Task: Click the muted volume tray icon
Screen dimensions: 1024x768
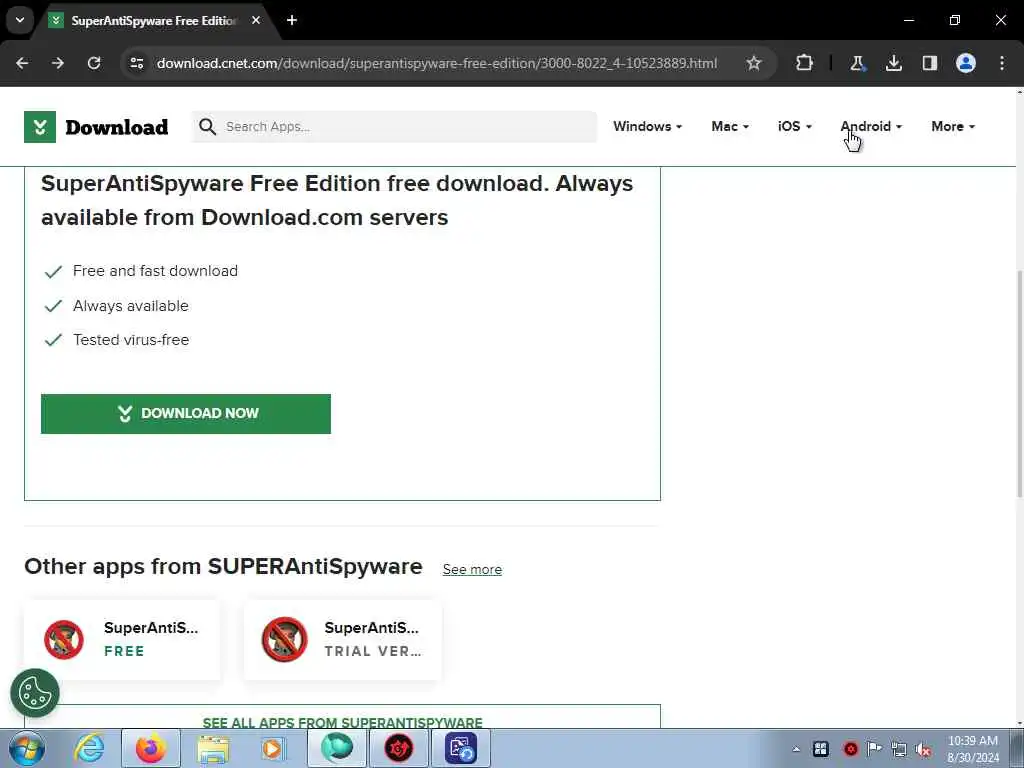Action: (x=923, y=749)
